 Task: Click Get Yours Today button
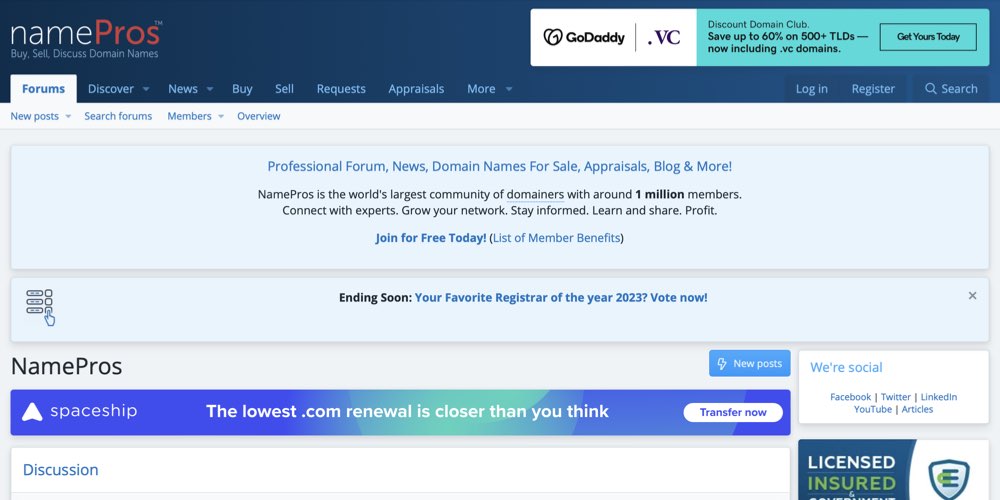[x=928, y=37]
